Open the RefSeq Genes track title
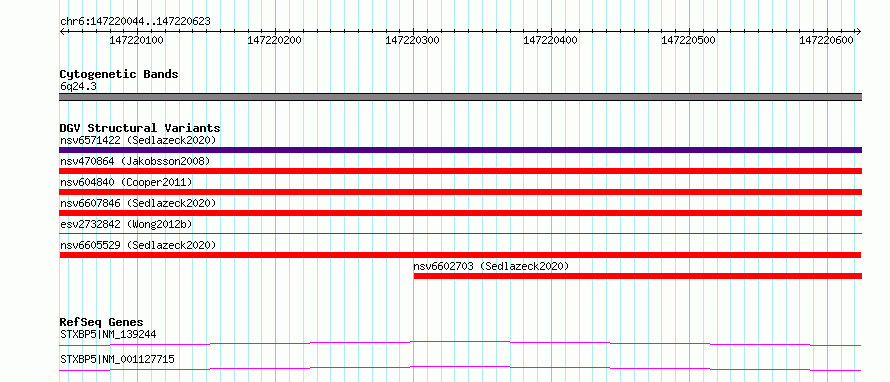 coord(102,322)
